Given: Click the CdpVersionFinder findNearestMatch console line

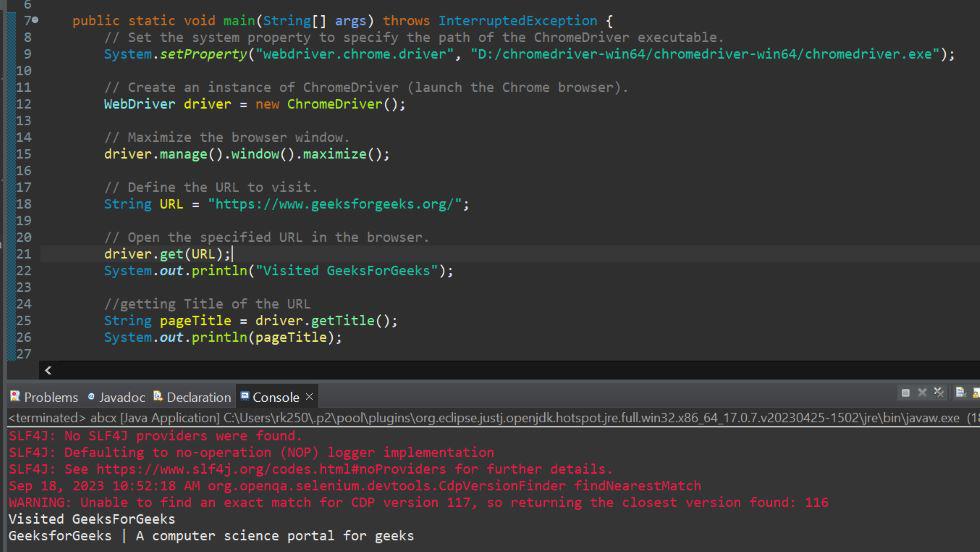Looking at the screenshot, I should pyautogui.click(x=354, y=486).
